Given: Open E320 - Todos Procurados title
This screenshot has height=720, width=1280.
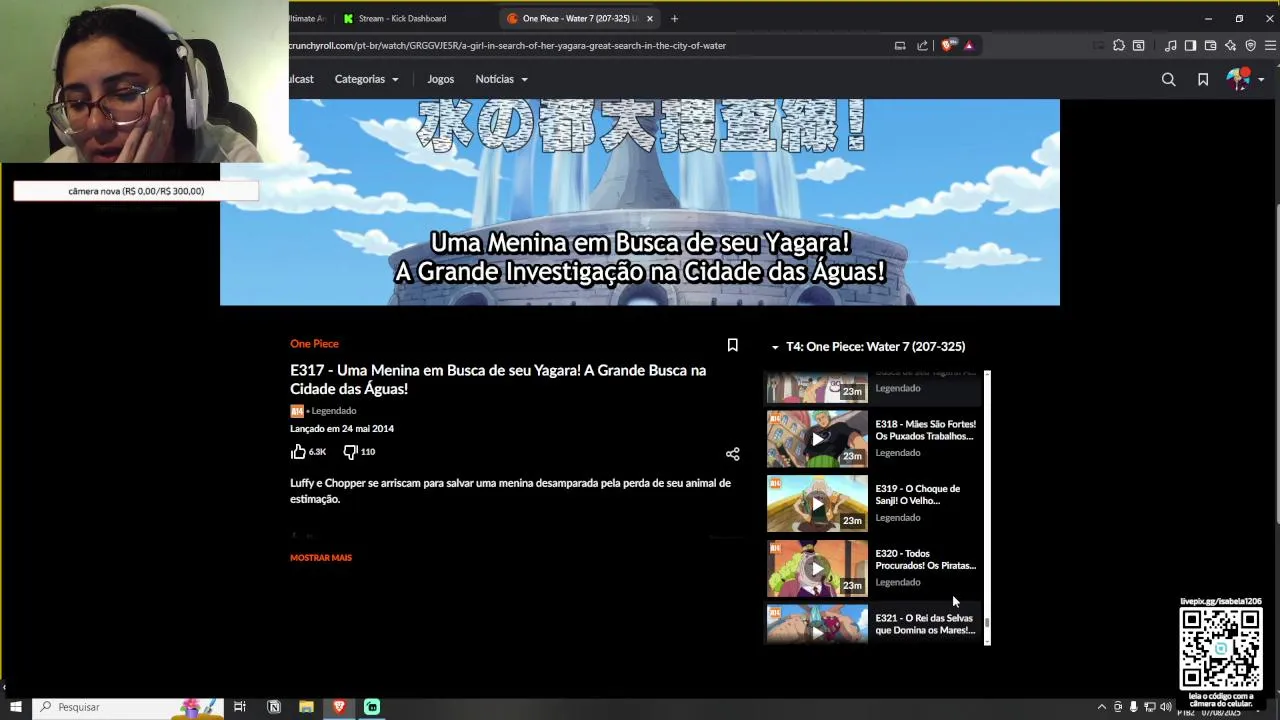Looking at the screenshot, I should pos(925,560).
